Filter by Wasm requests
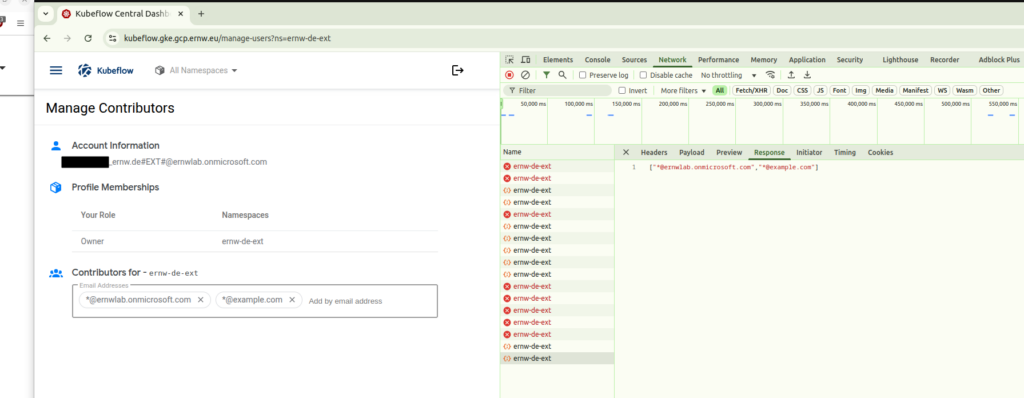The image size is (1024, 398). coord(964,91)
